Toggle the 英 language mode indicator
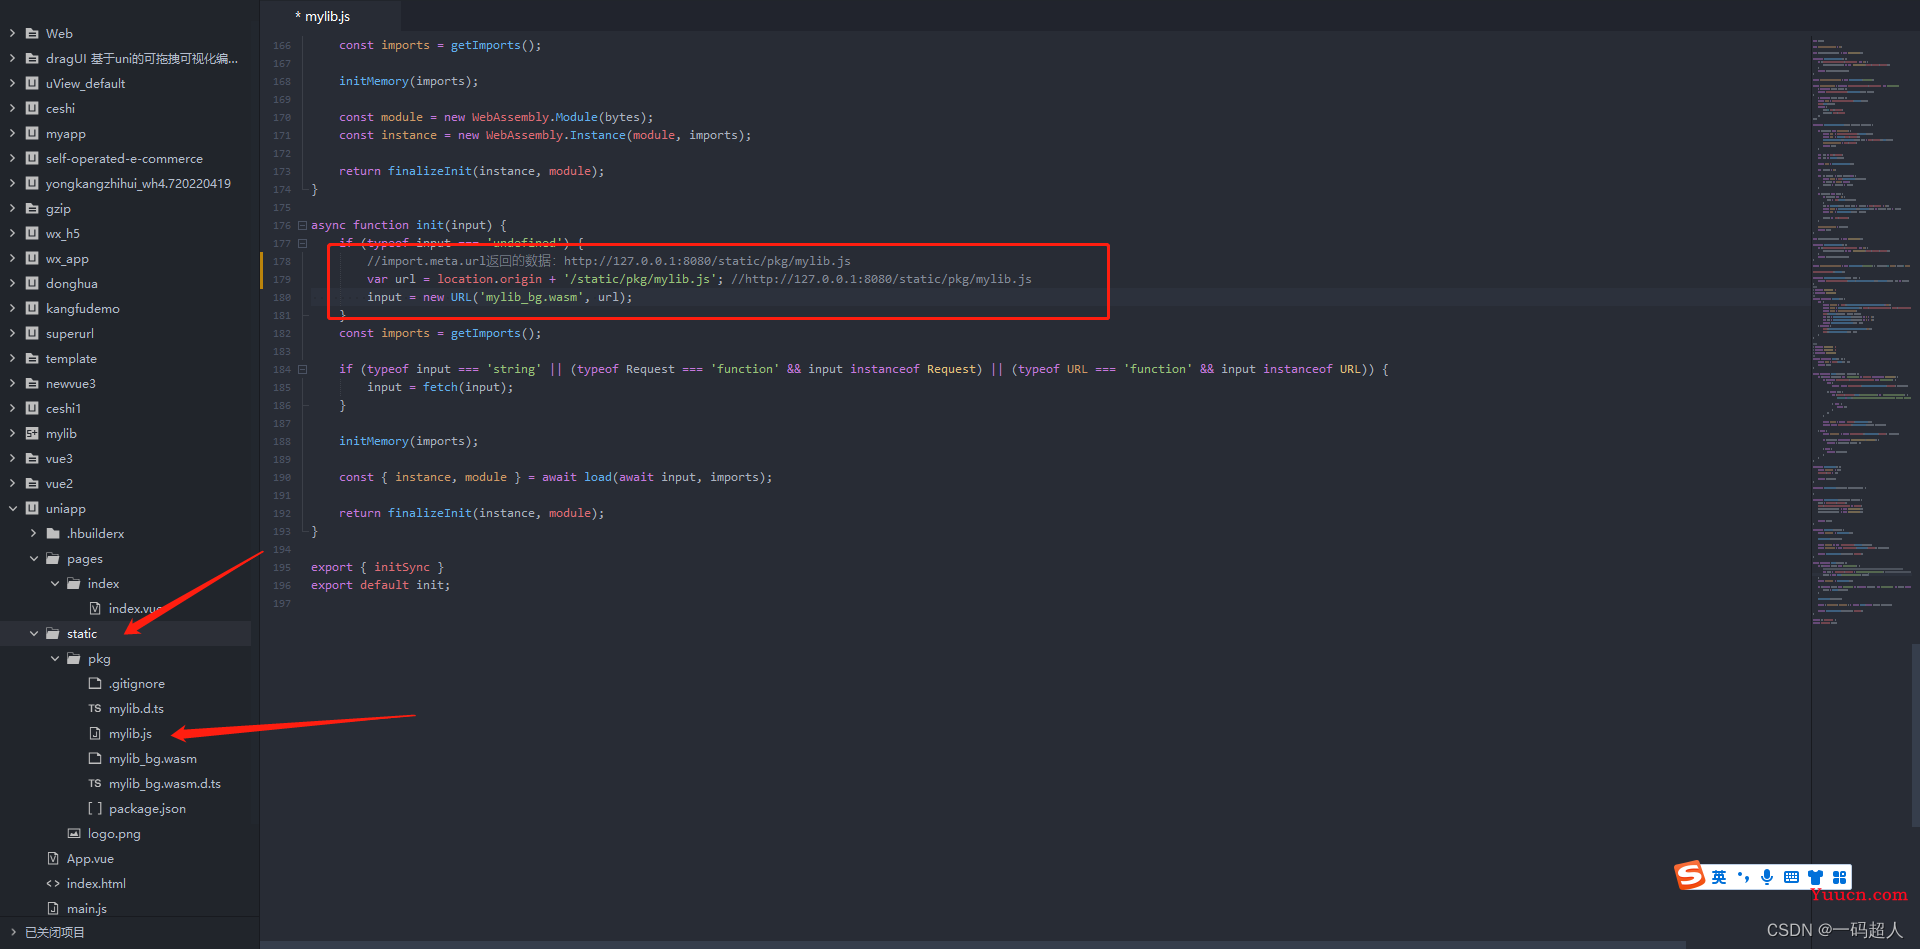 coord(1719,877)
